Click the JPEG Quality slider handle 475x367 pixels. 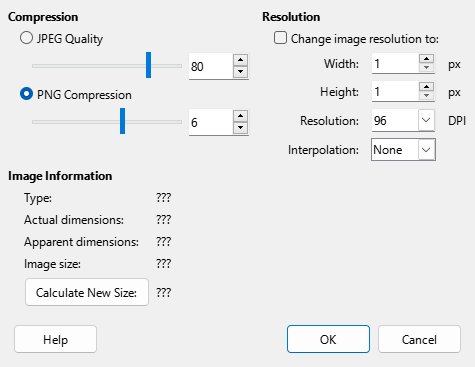click(x=149, y=65)
